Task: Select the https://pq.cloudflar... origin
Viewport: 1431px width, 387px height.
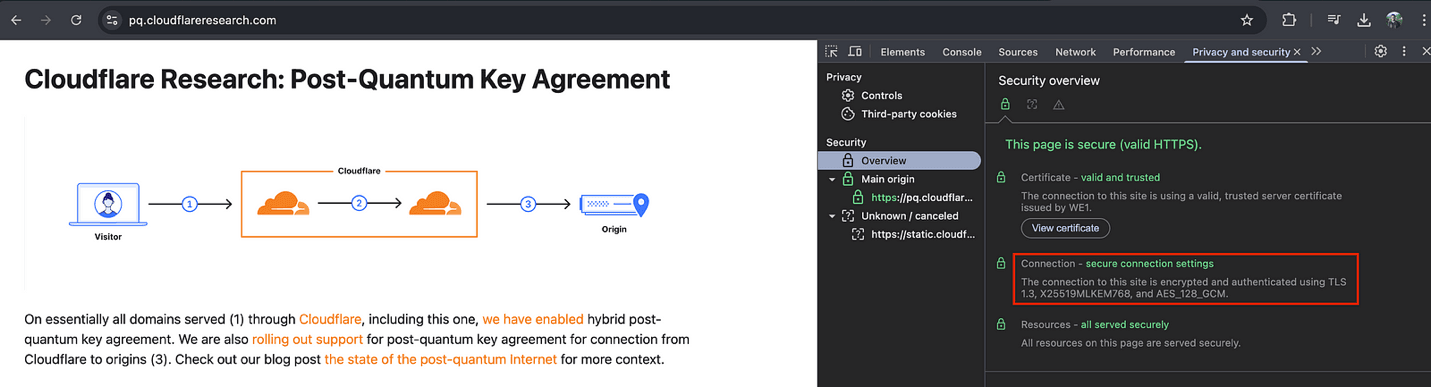Action: click(921, 197)
